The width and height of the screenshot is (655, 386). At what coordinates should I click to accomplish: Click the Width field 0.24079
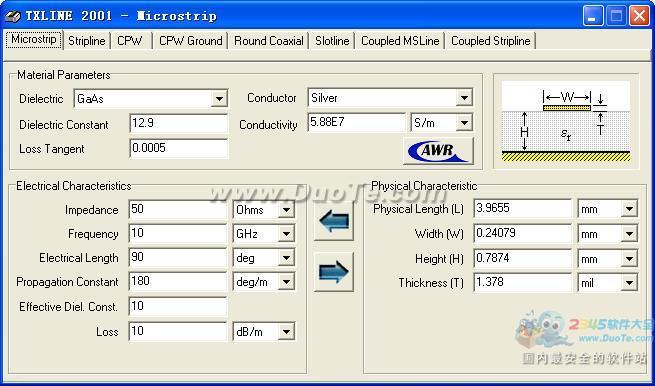(x=523, y=234)
